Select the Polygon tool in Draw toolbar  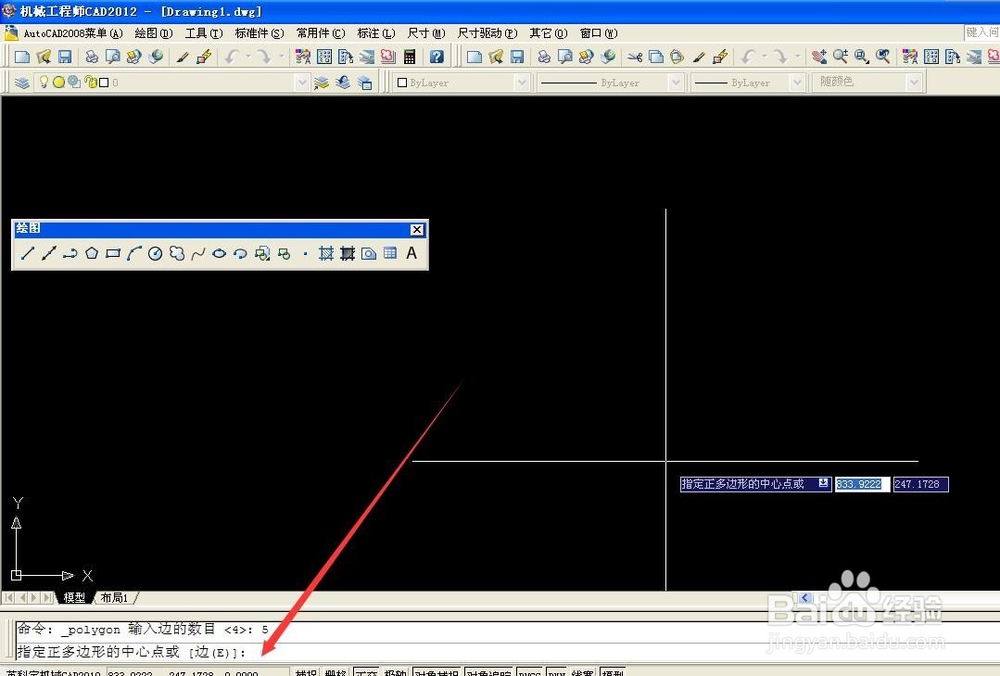point(91,253)
